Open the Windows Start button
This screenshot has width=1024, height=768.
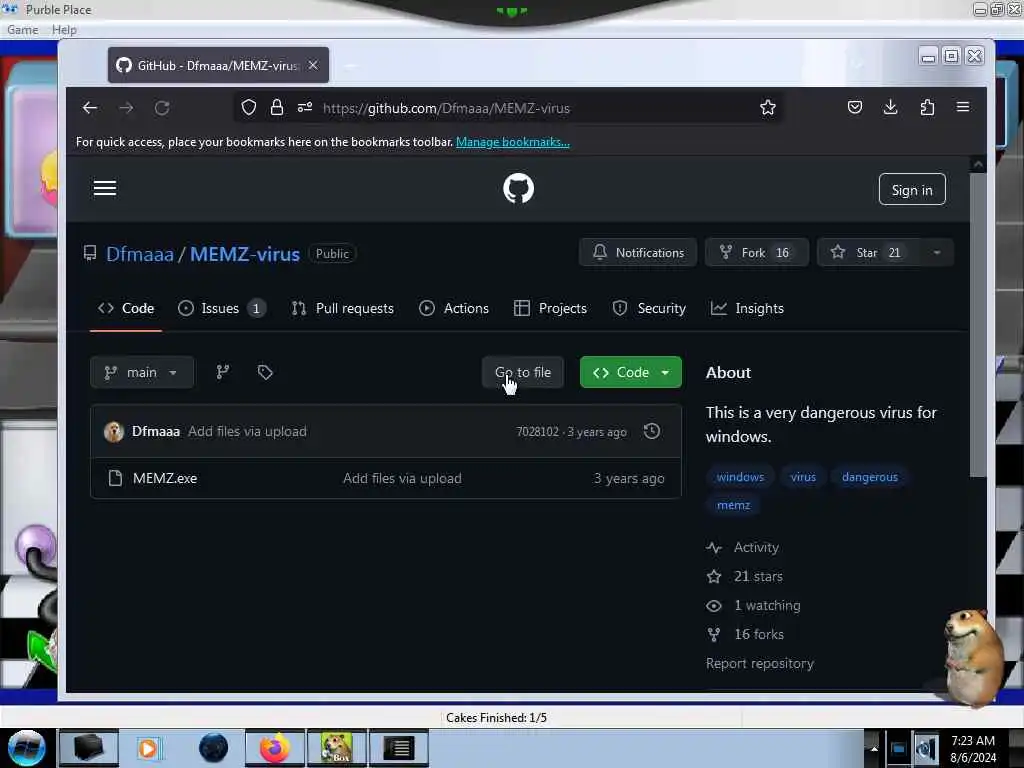click(27, 748)
